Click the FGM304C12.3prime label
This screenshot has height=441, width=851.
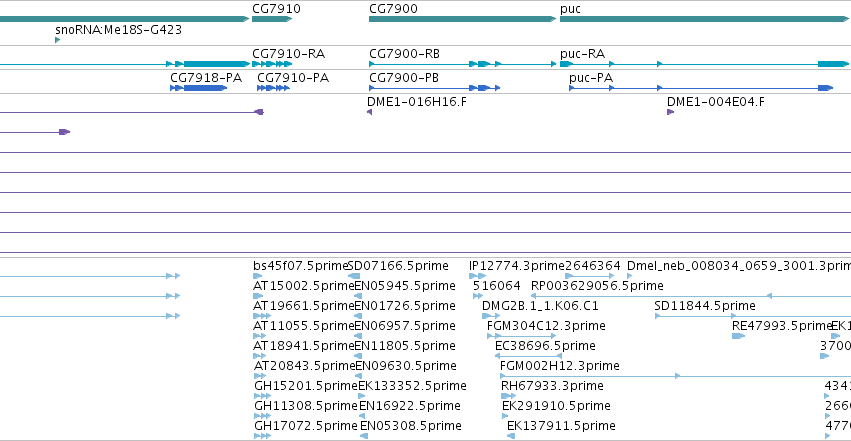click(x=546, y=326)
